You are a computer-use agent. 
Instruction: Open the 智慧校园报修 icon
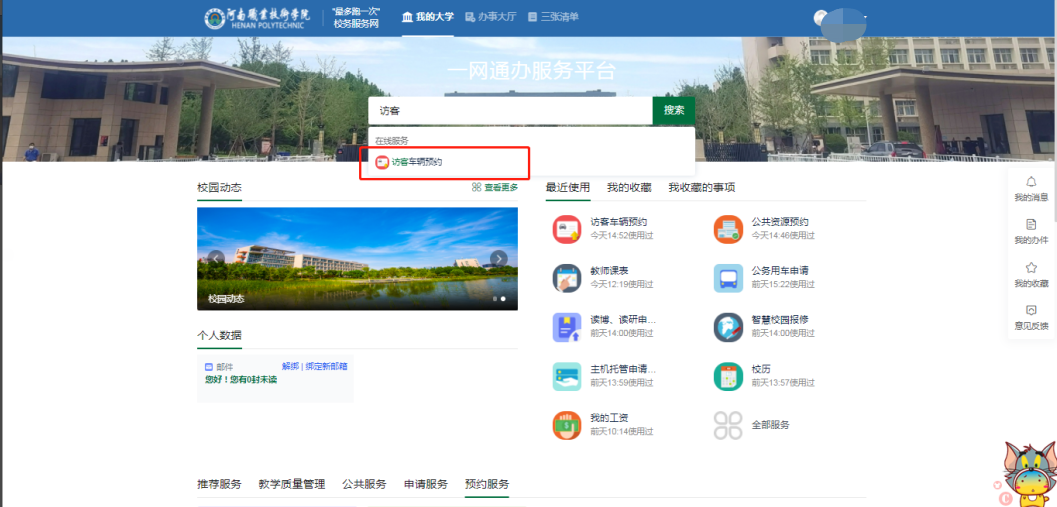click(728, 327)
